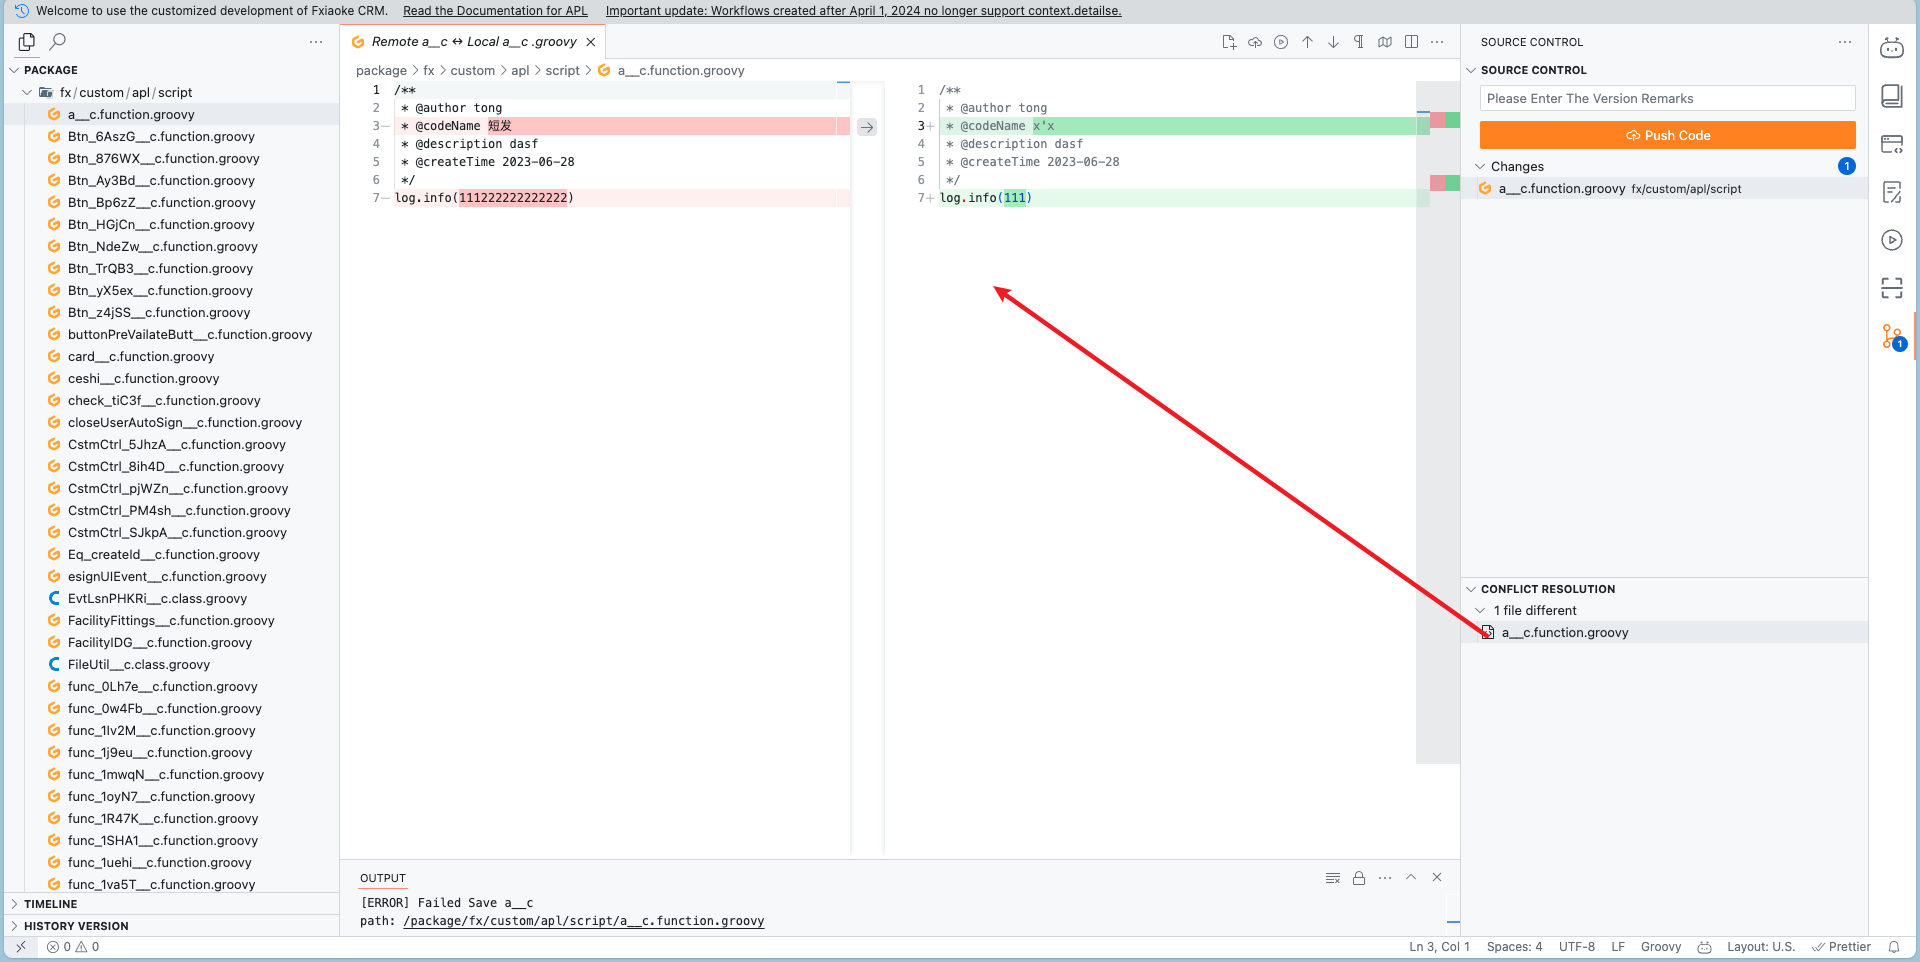Toggle whitespace display with the pilcrow icon
The width and height of the screenshot is (1920, 962).
(x=1359, y=42)
